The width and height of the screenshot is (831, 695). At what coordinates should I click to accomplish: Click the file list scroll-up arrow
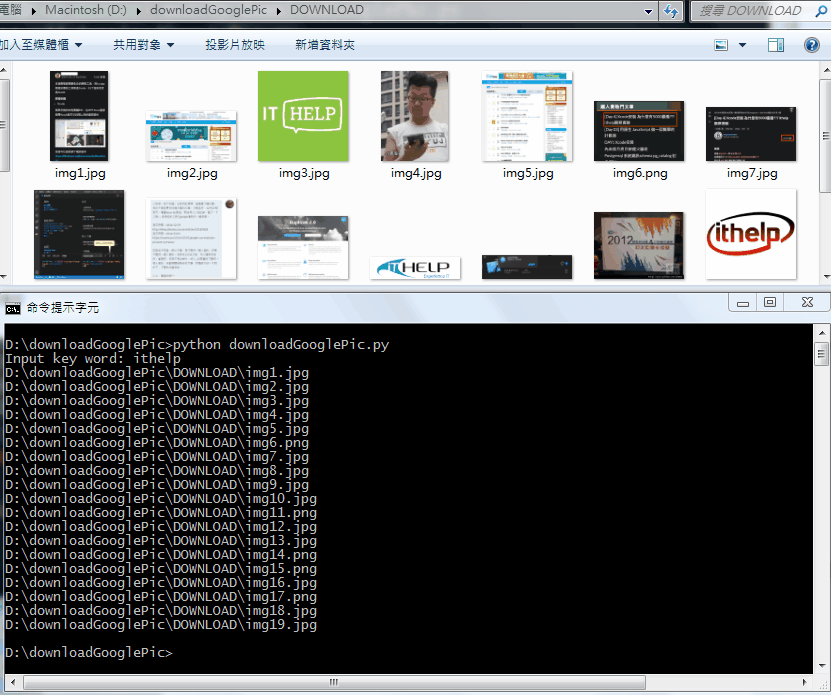point(826,69)
